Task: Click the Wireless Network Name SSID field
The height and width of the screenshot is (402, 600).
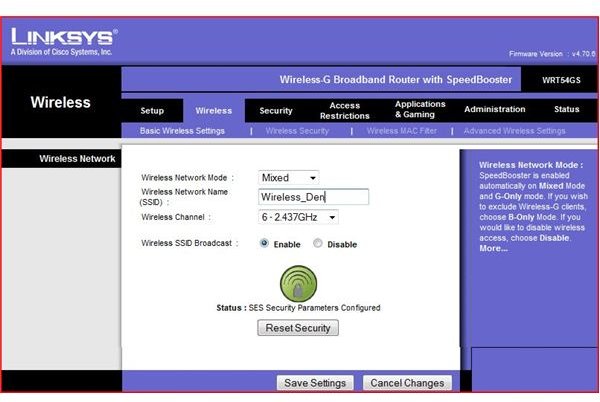Action: coord(313,197)
